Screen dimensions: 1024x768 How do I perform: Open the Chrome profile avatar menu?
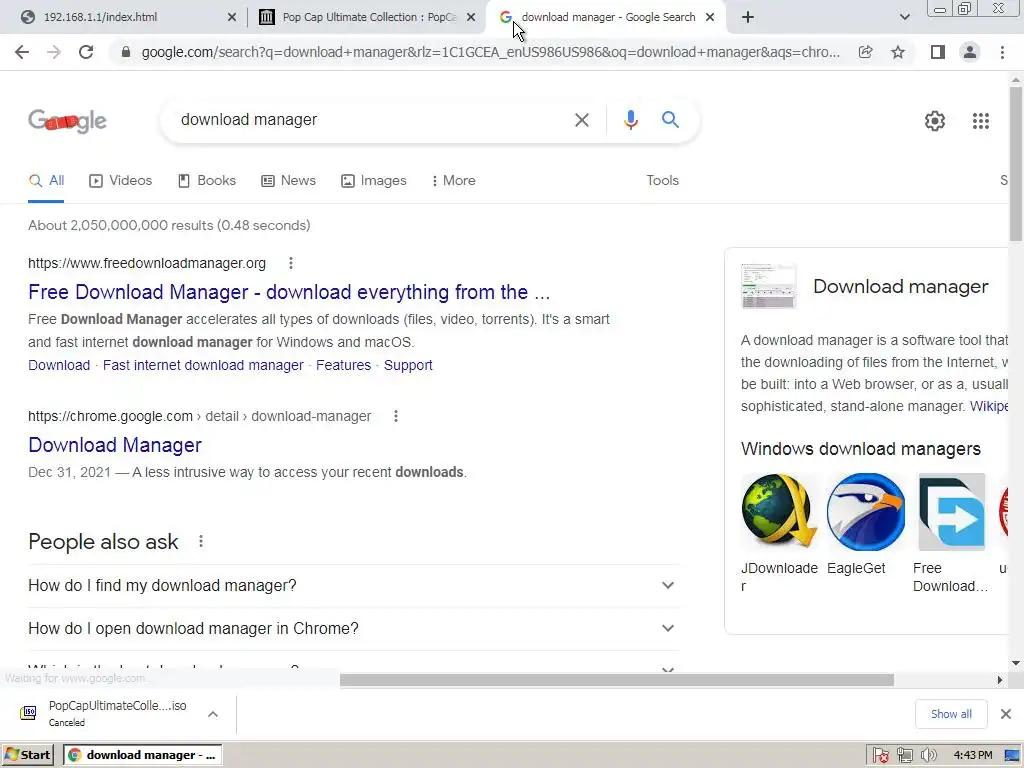[970, 52]
